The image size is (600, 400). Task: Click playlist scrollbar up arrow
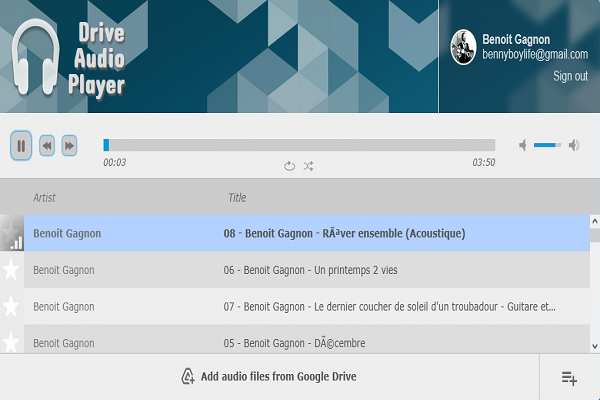click(595, 221)
